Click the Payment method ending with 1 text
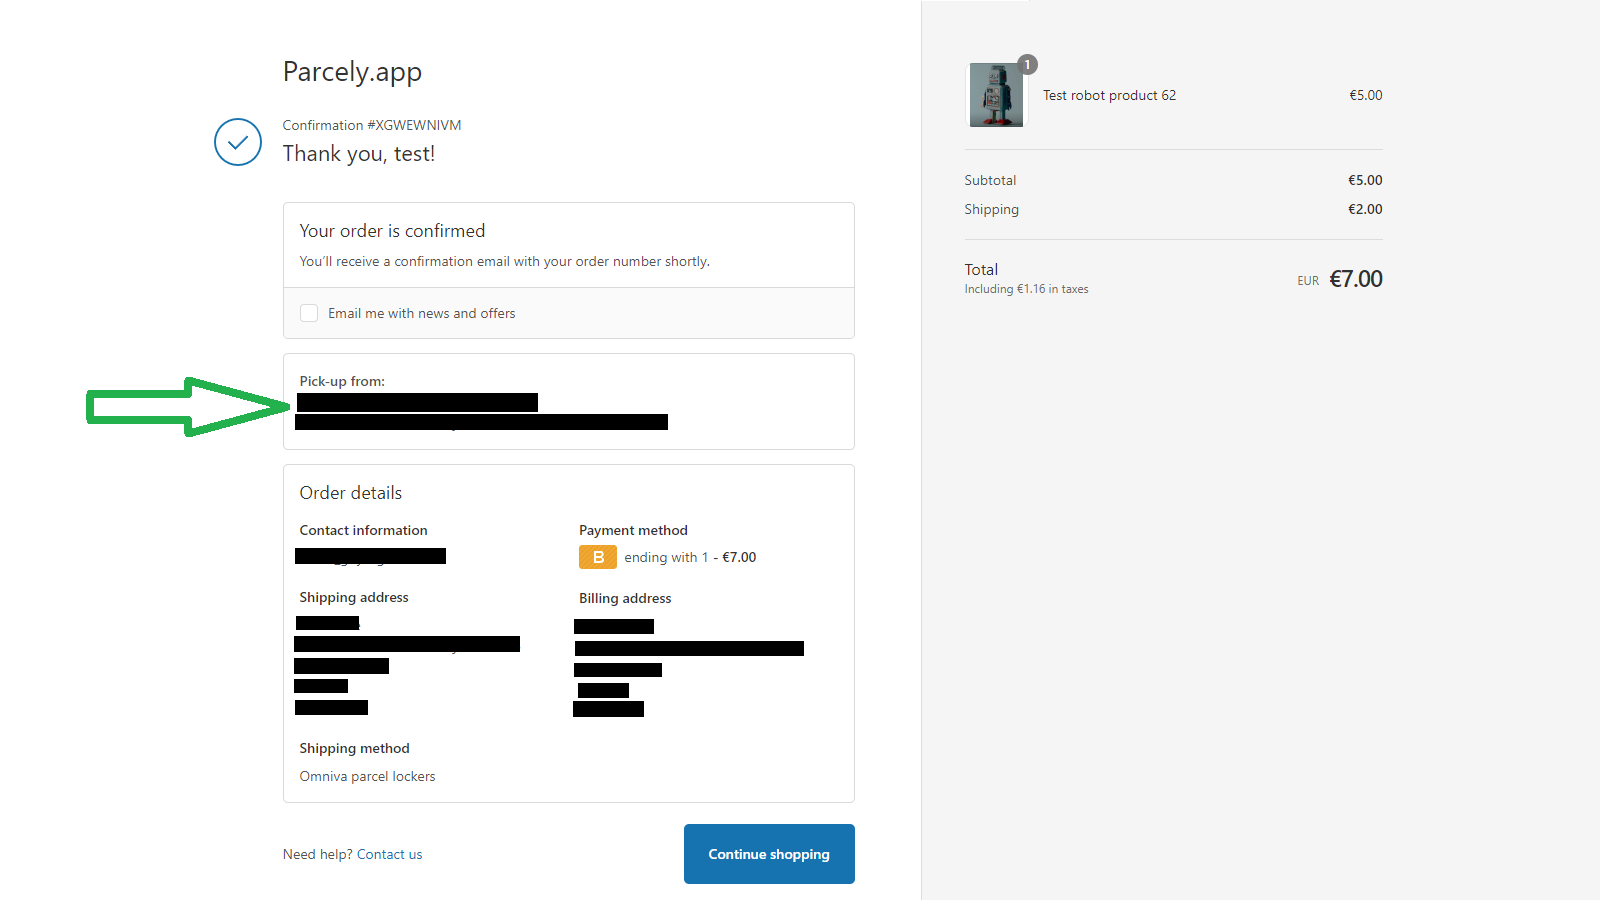 pyautogui.click(x=690, y=557)
